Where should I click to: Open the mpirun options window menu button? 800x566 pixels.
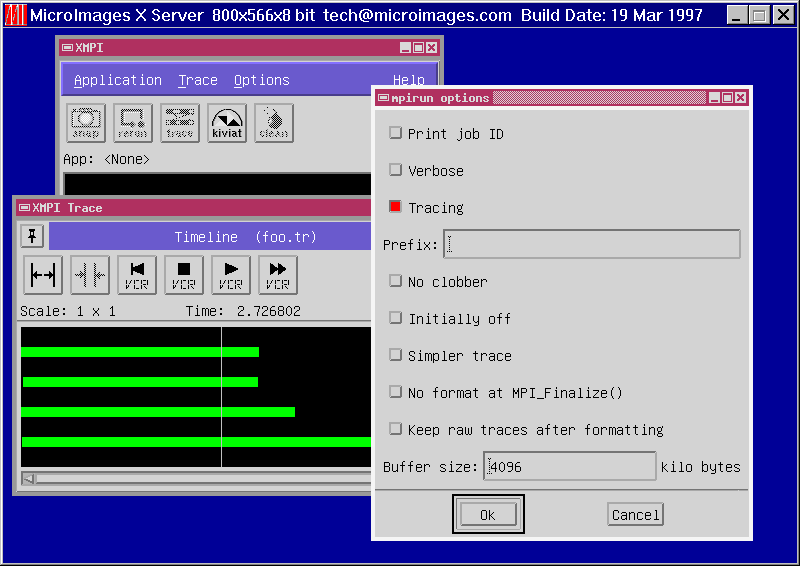(x=383, y=97)
